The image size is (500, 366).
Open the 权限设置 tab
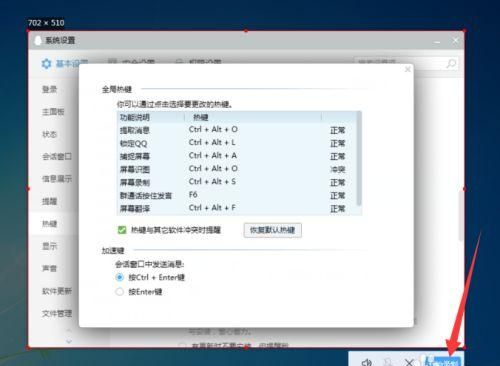pos(199,62)
